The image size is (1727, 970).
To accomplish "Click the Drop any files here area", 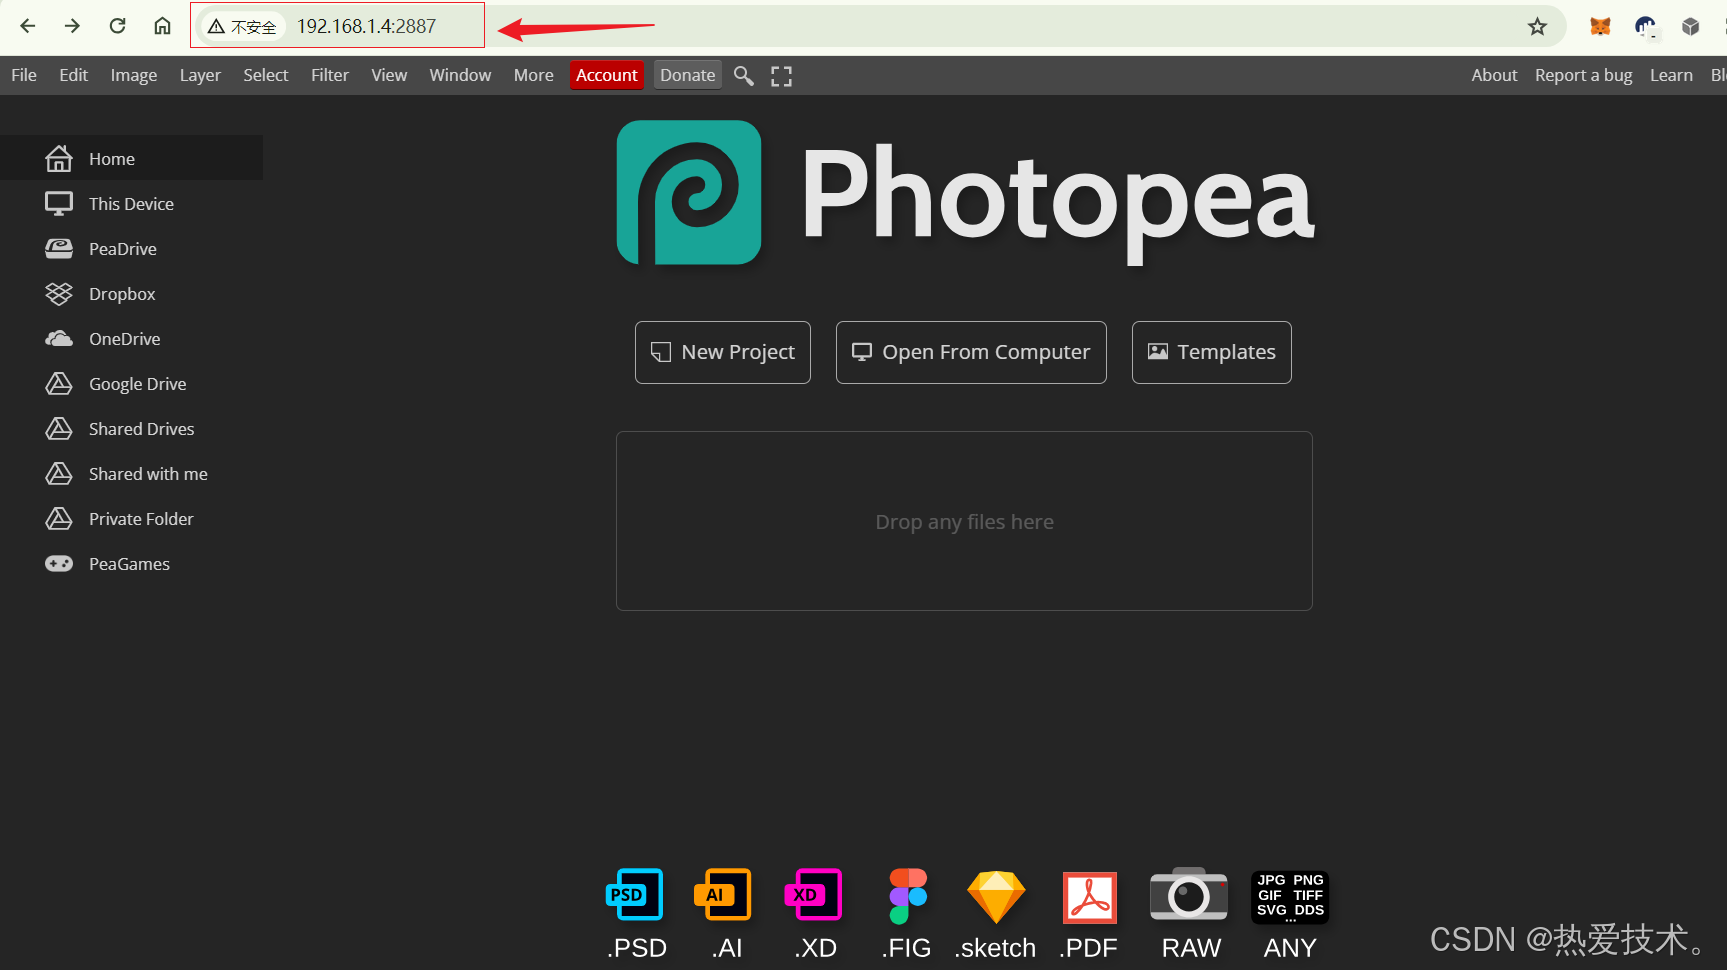I will [x=964, y=521].
